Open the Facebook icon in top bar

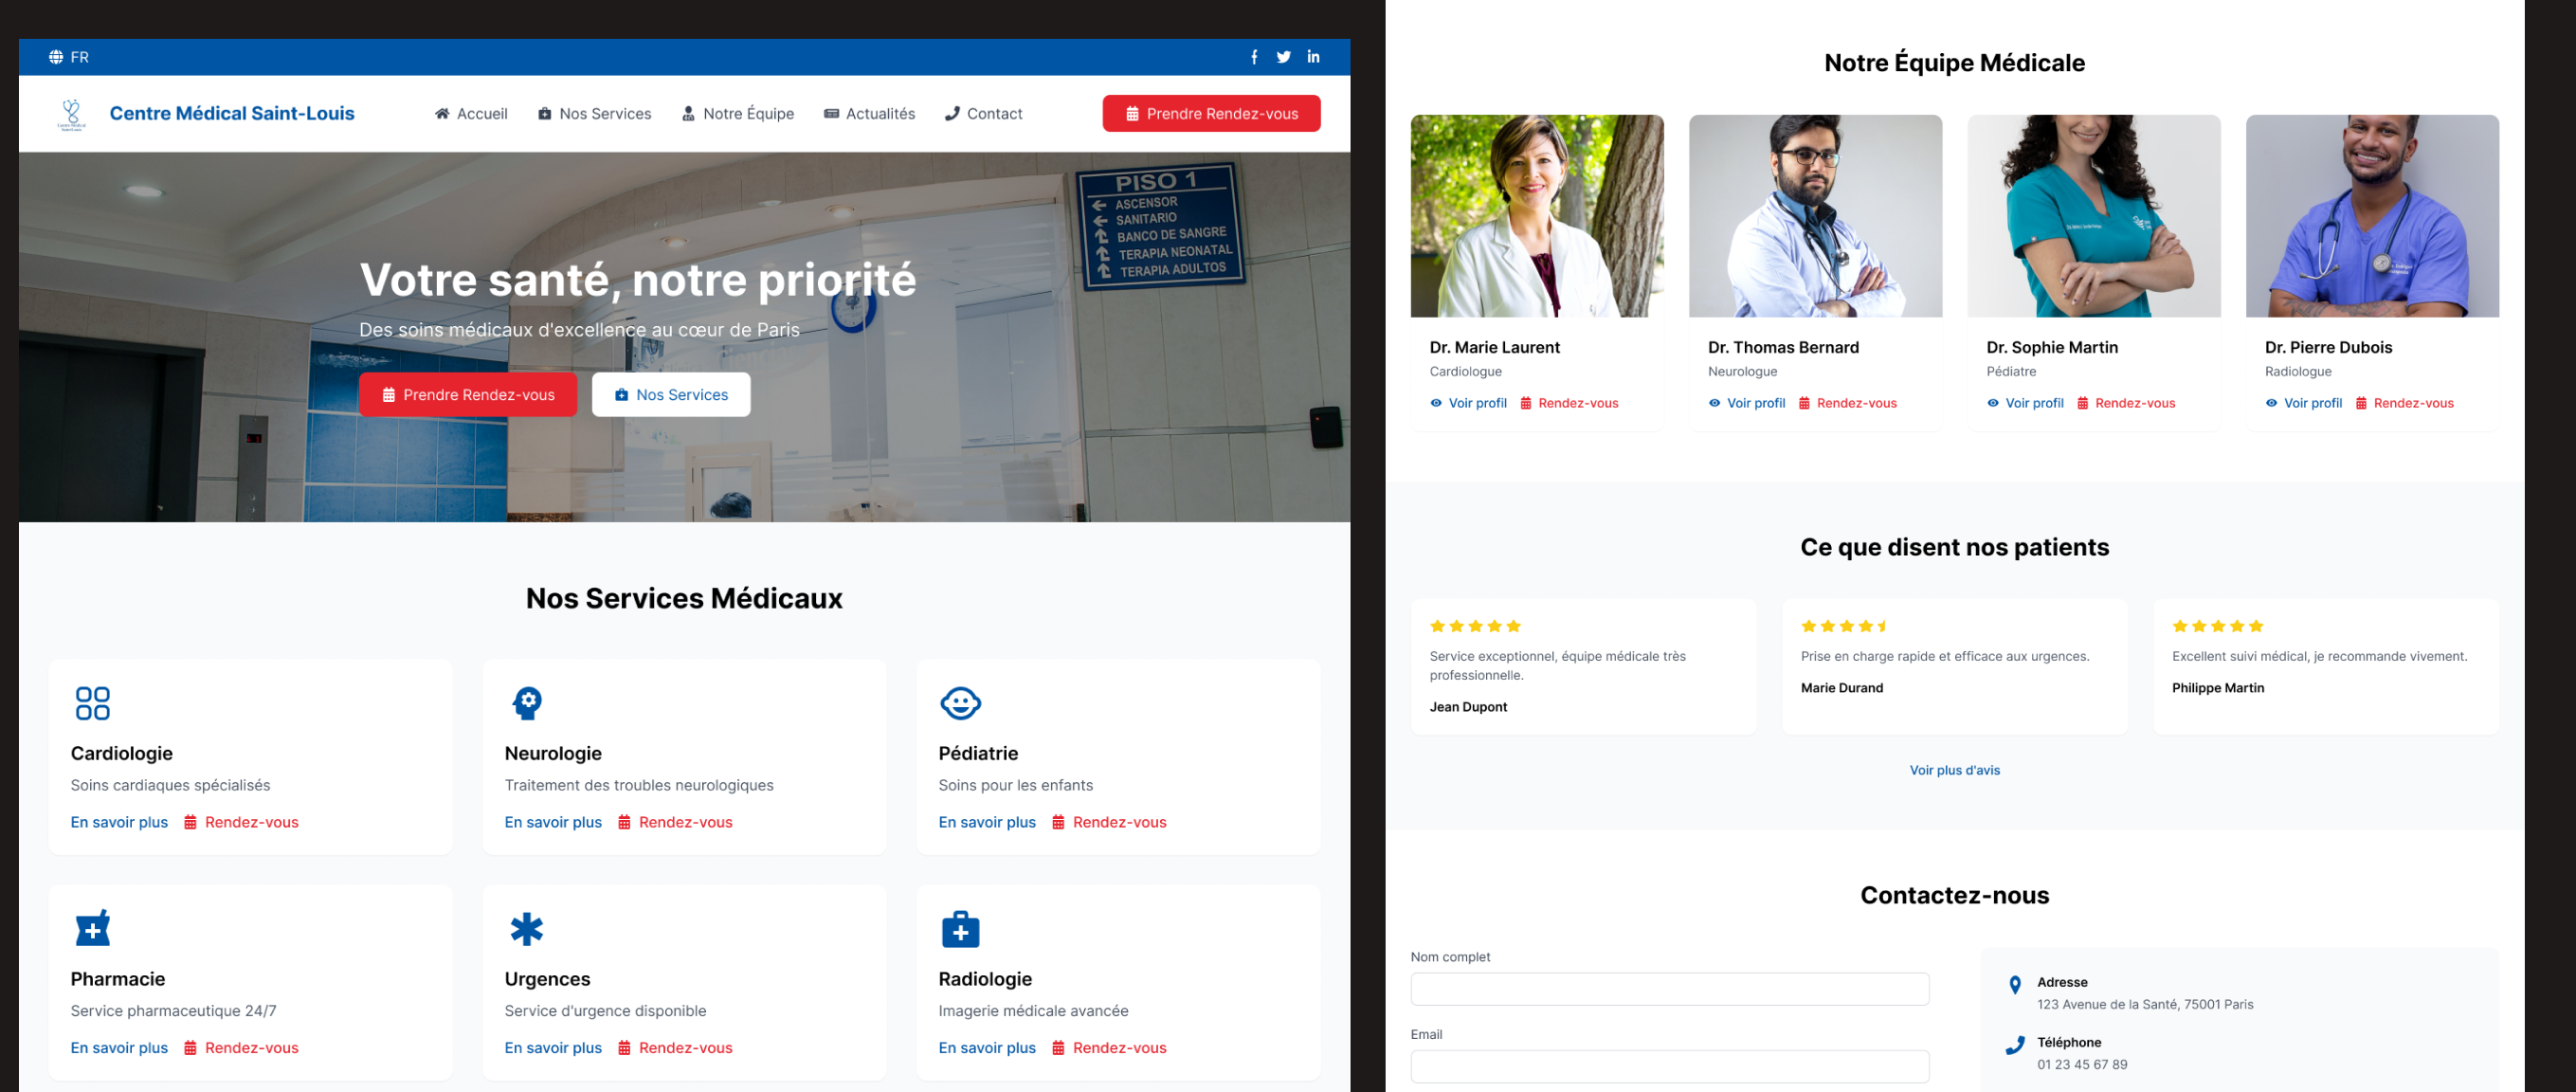click(1254, 57)
